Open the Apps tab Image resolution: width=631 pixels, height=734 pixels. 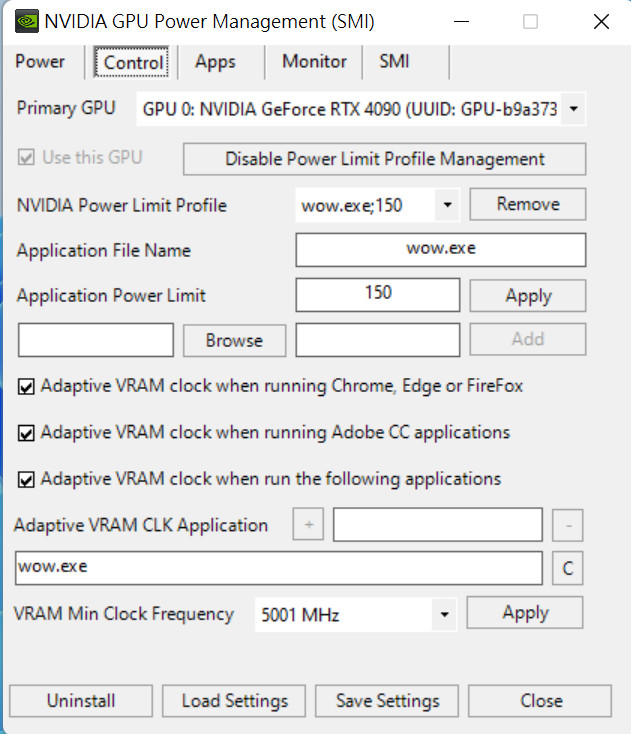(x=215, y=61)
